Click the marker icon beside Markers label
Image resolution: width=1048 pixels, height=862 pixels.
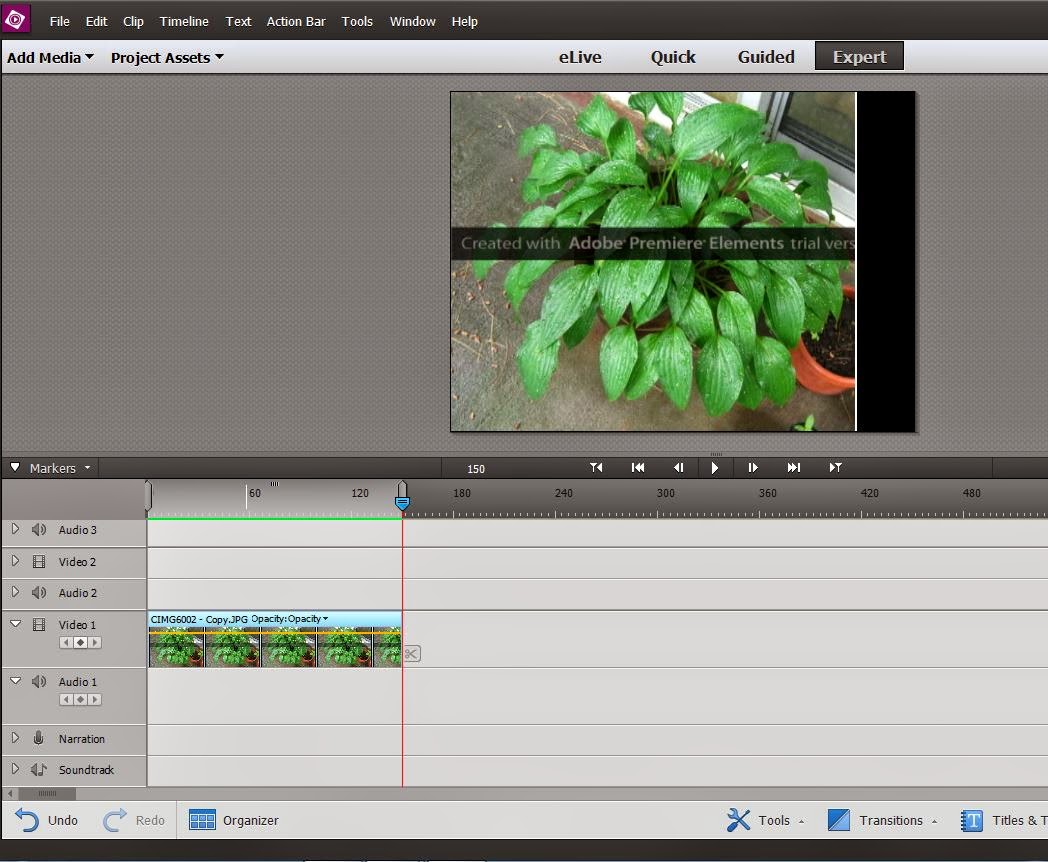pos(15,467)
